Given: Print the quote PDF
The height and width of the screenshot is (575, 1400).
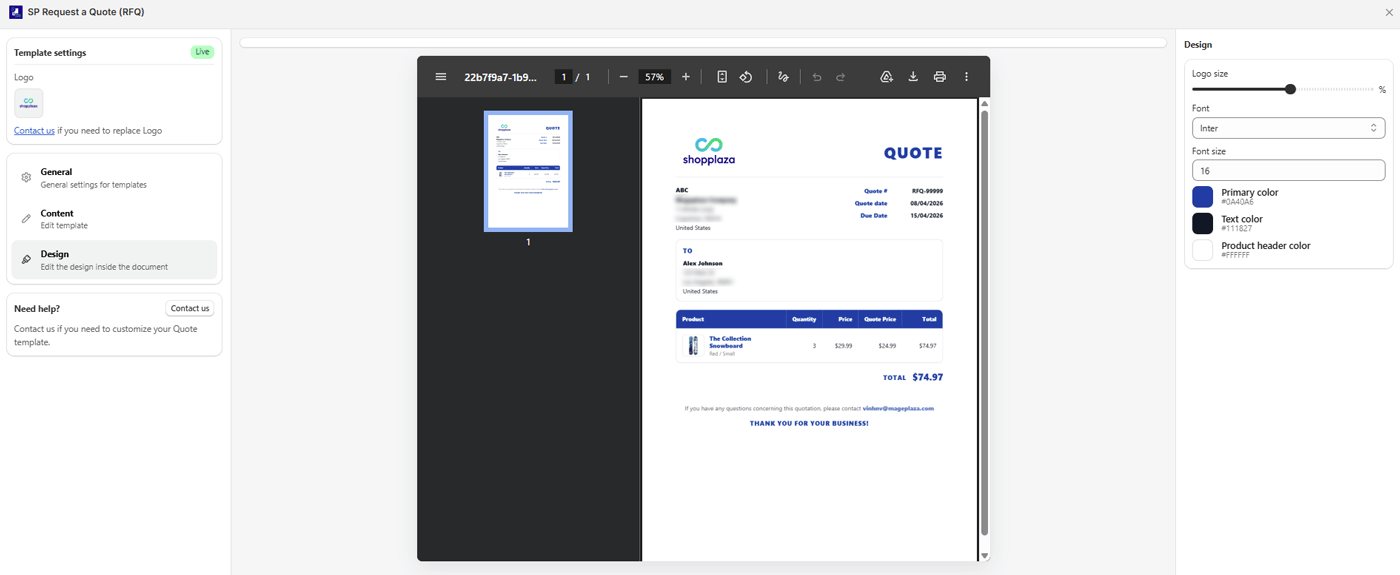Looking at the screenshot, I should coord(940,77).
